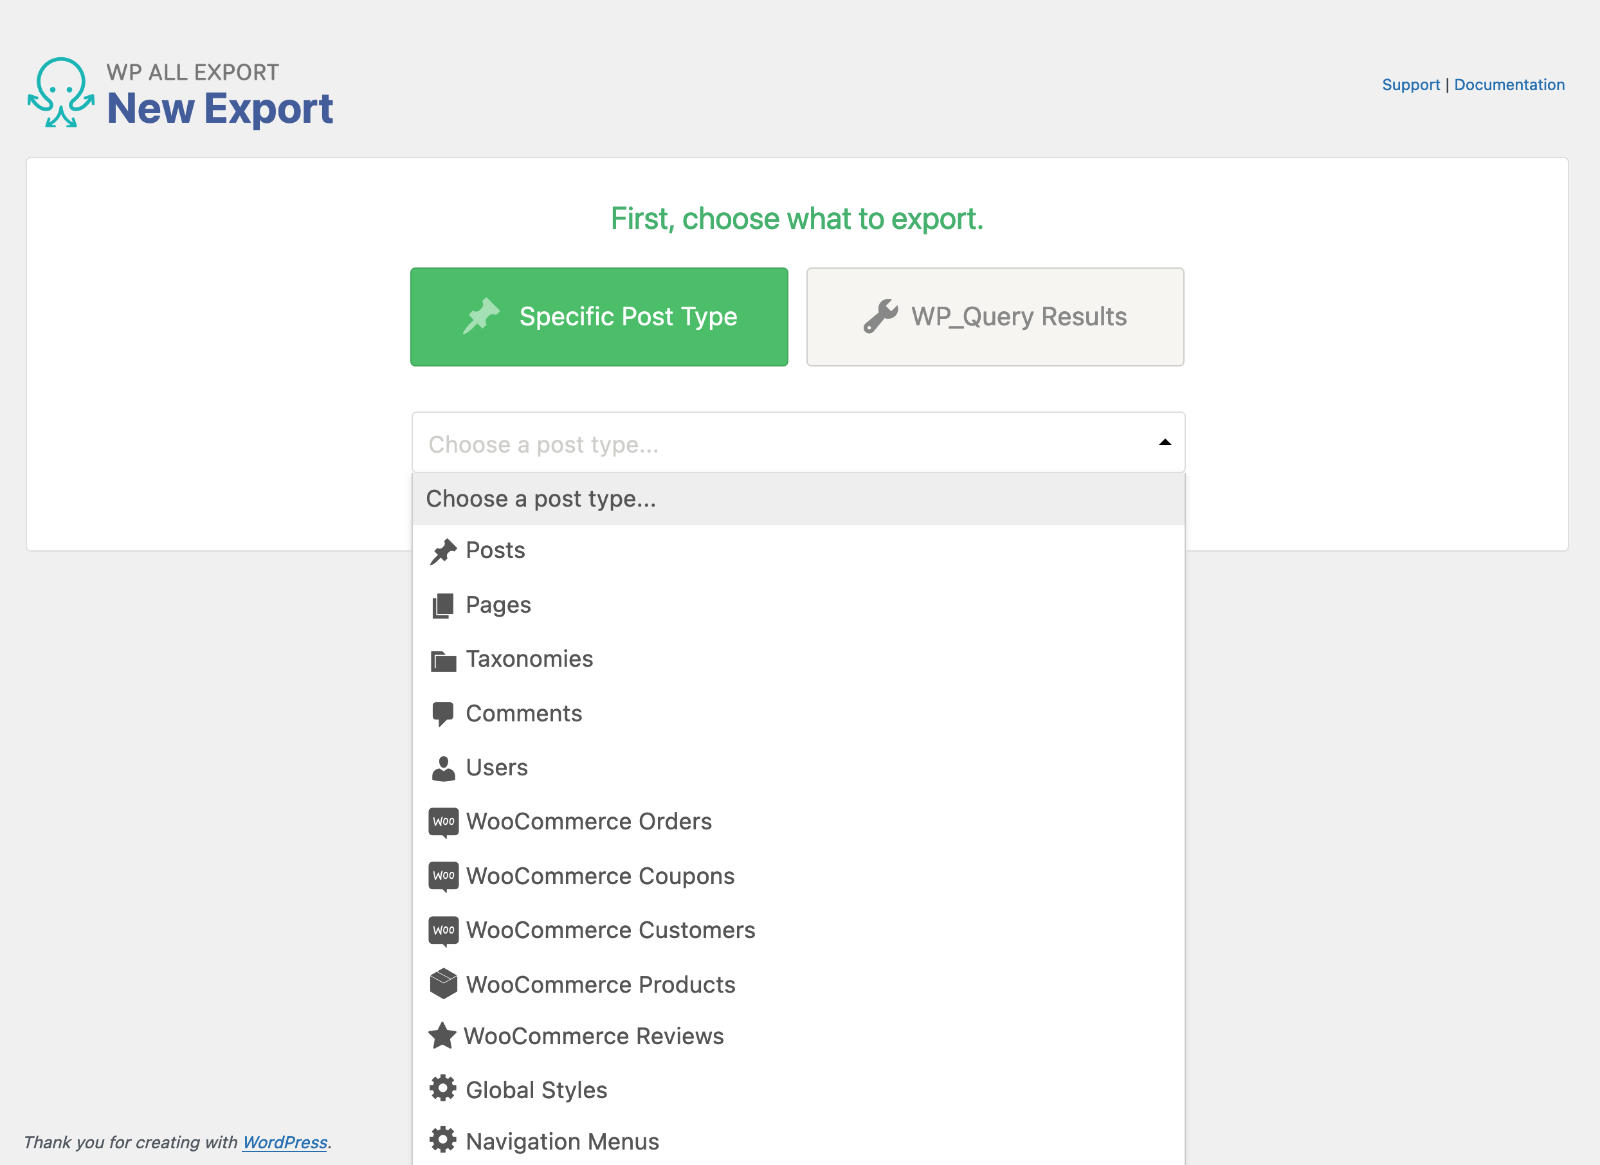Click the pushpin icon beside Posts
Screen dimensions: 1600x1165
pos(443,551)
